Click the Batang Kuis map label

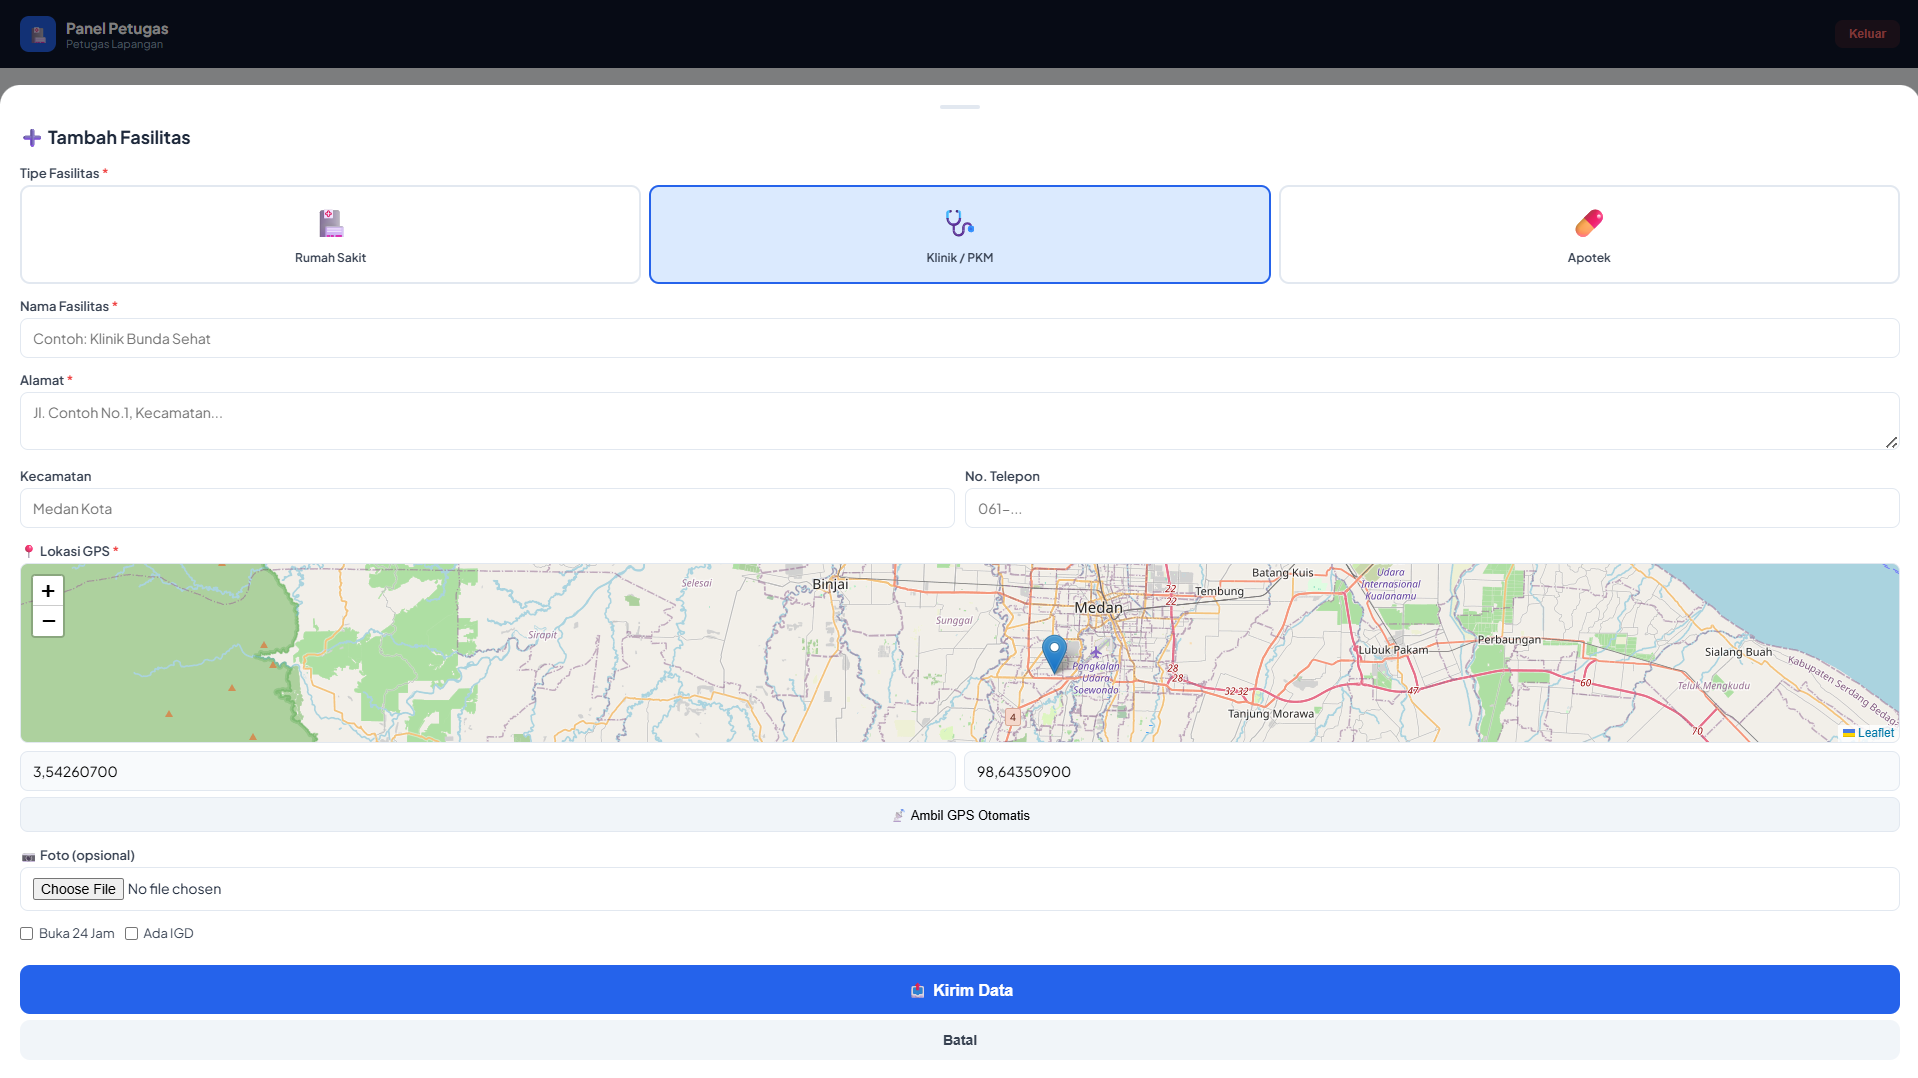click(1283, 573)
